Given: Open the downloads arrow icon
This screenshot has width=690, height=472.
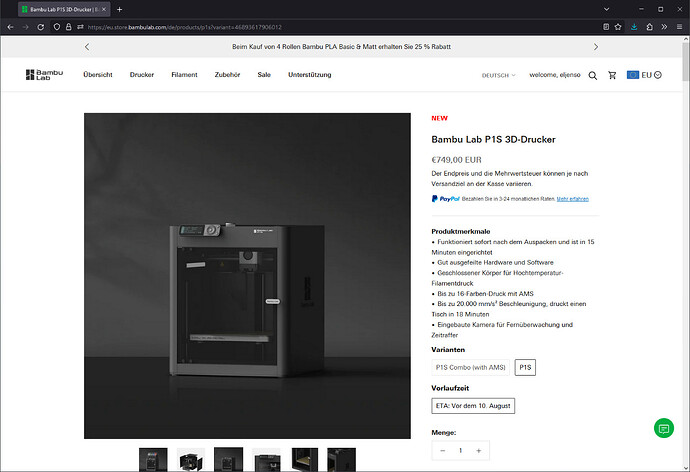Looking at the screenshot, I should tap(634, 27).
